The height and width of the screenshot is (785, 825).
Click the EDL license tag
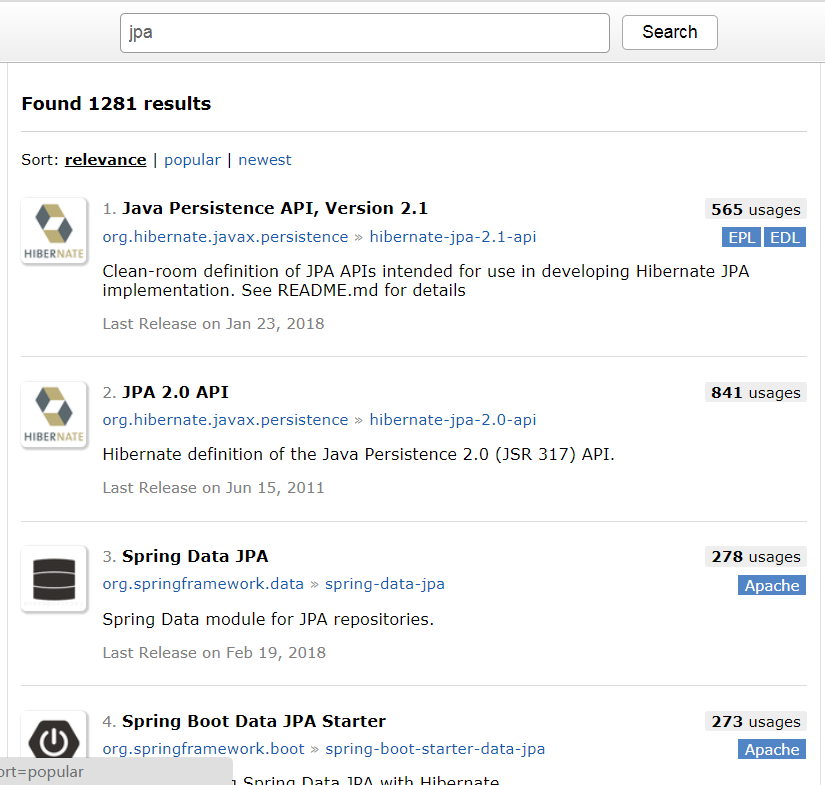coord(784,237)
